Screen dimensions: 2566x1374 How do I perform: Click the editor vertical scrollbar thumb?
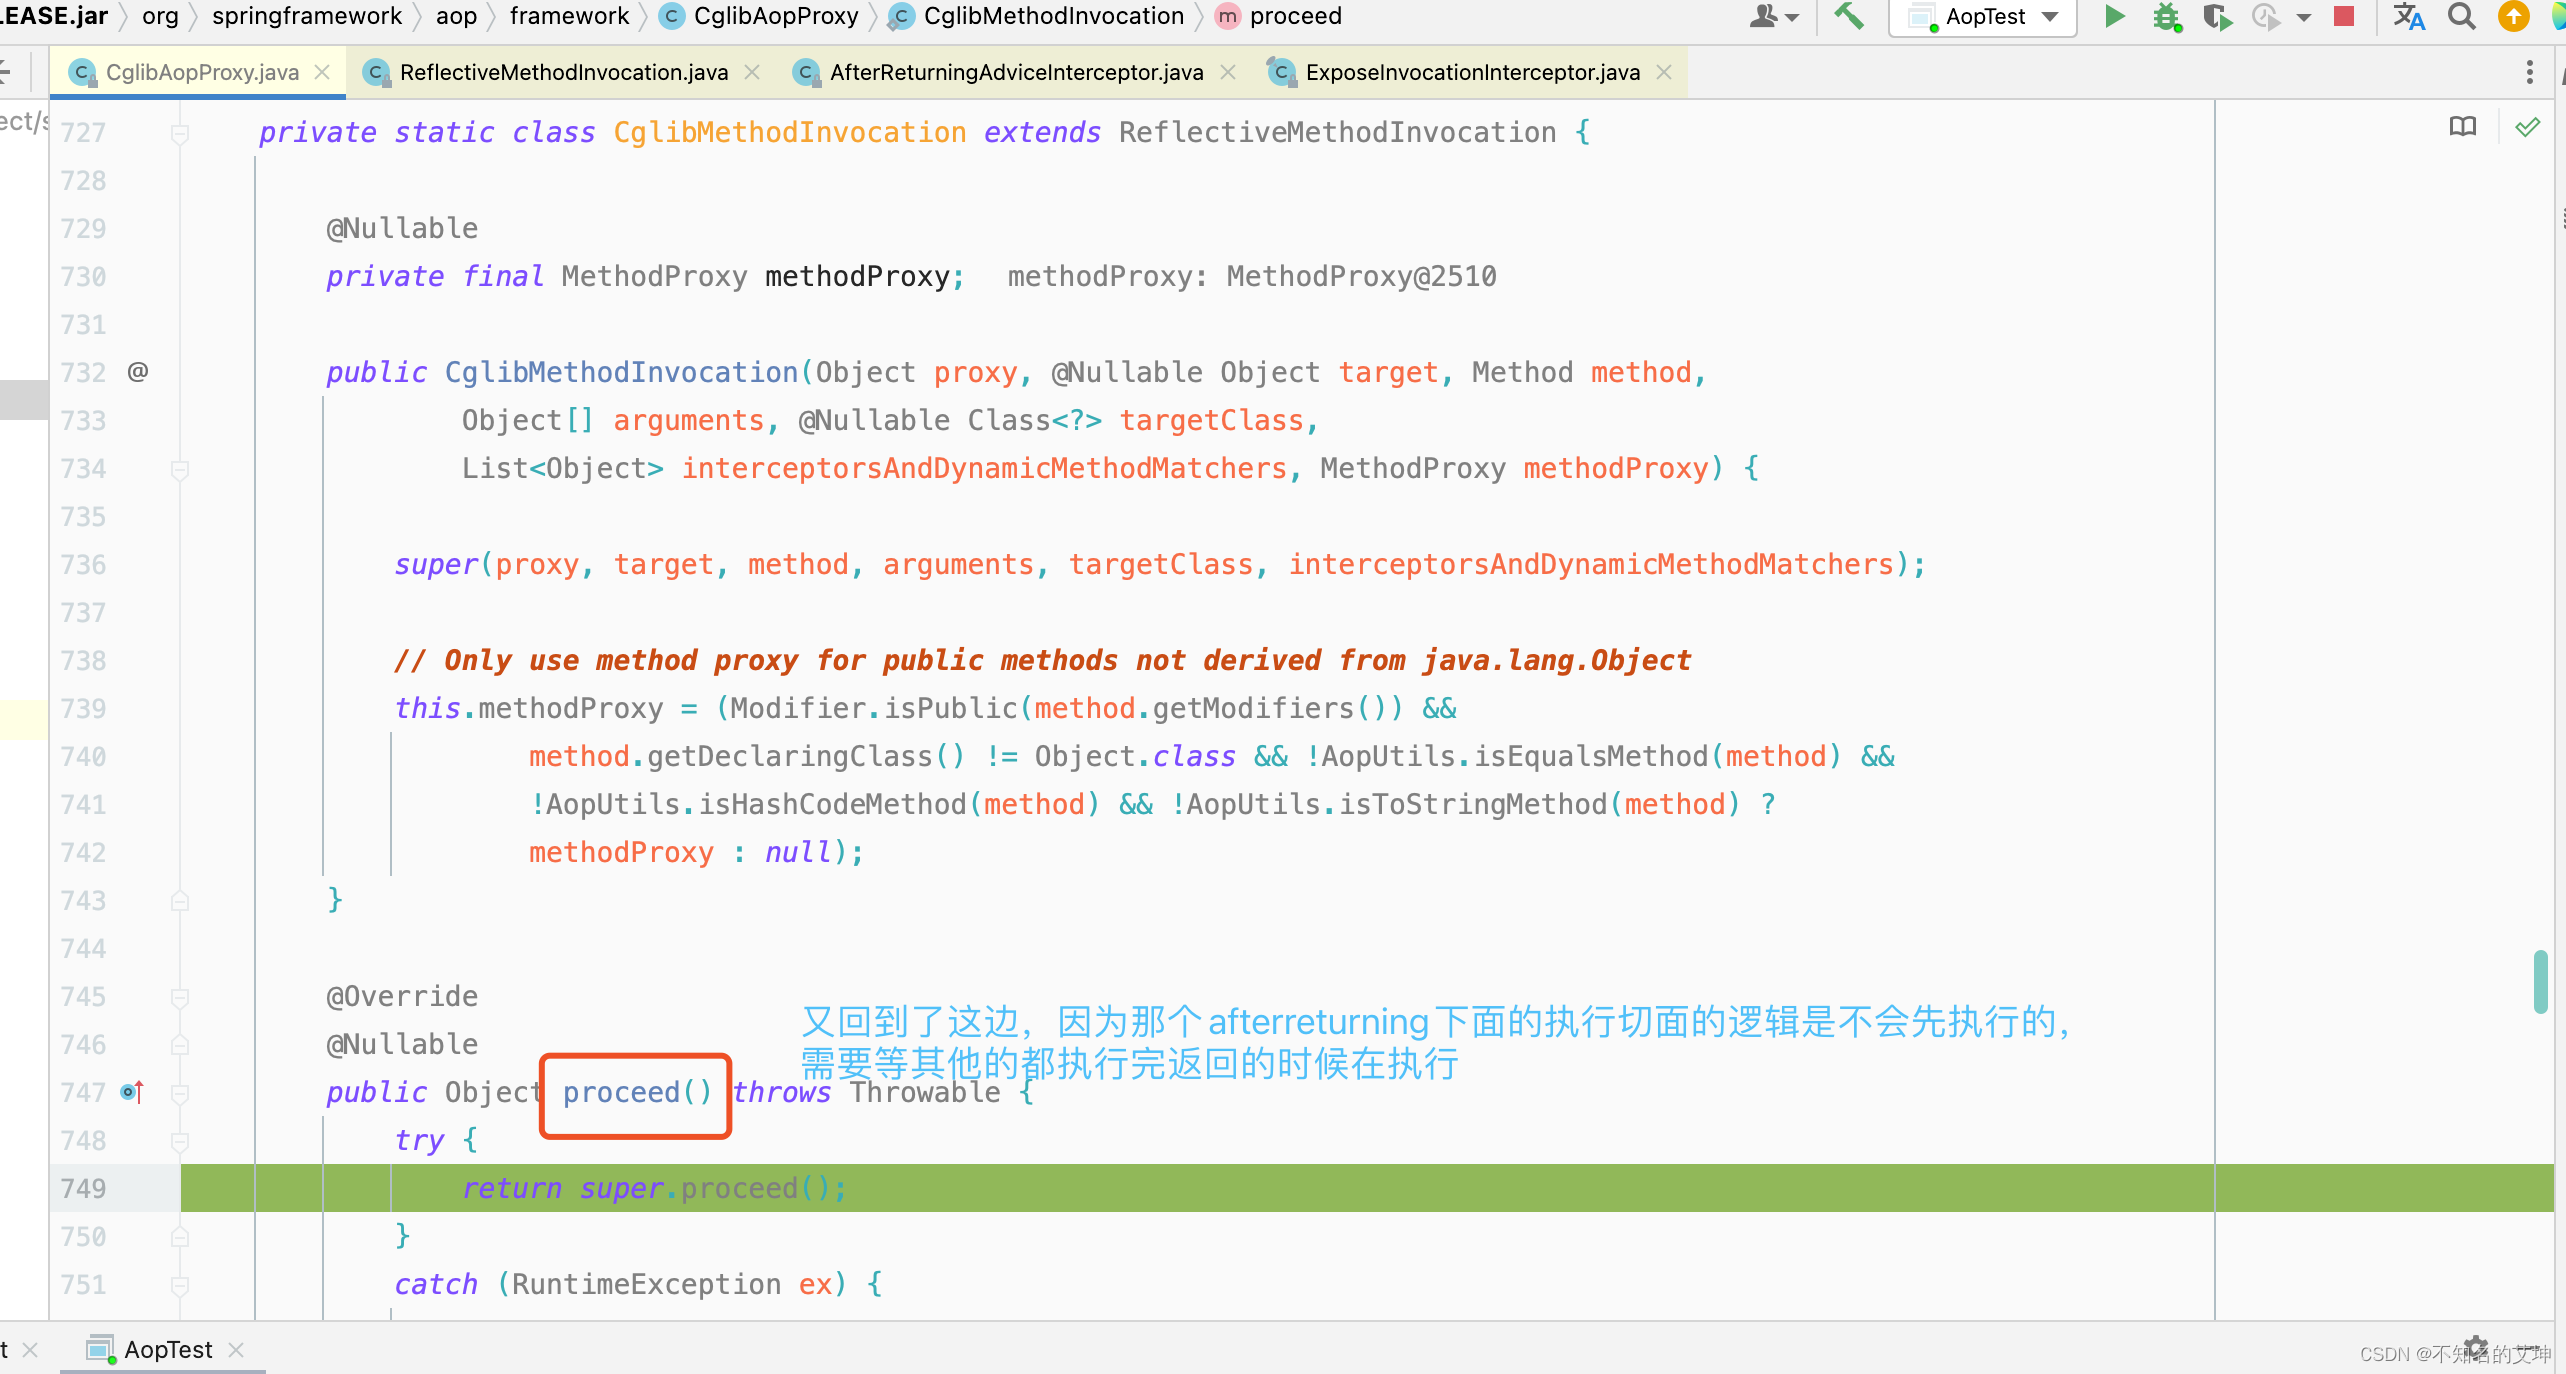[2540, 981]
